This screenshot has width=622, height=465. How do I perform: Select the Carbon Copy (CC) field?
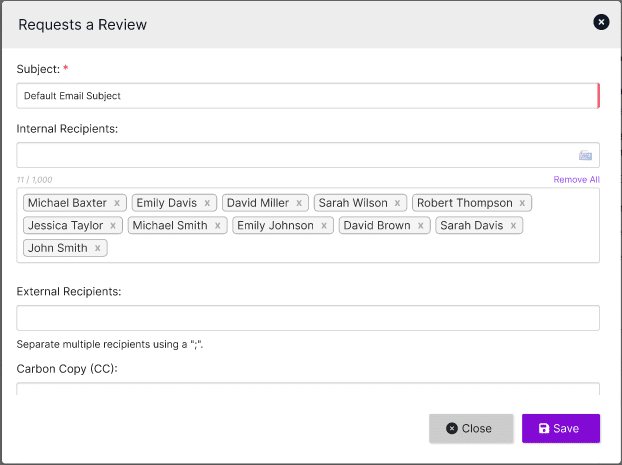[308, 389]
